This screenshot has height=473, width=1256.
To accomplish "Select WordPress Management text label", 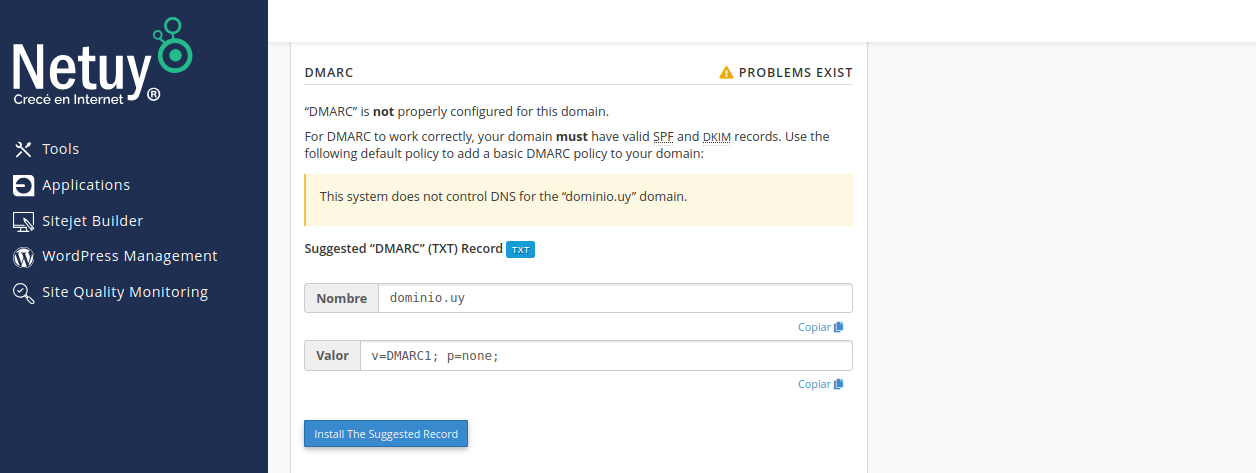I will pos(129,256).
